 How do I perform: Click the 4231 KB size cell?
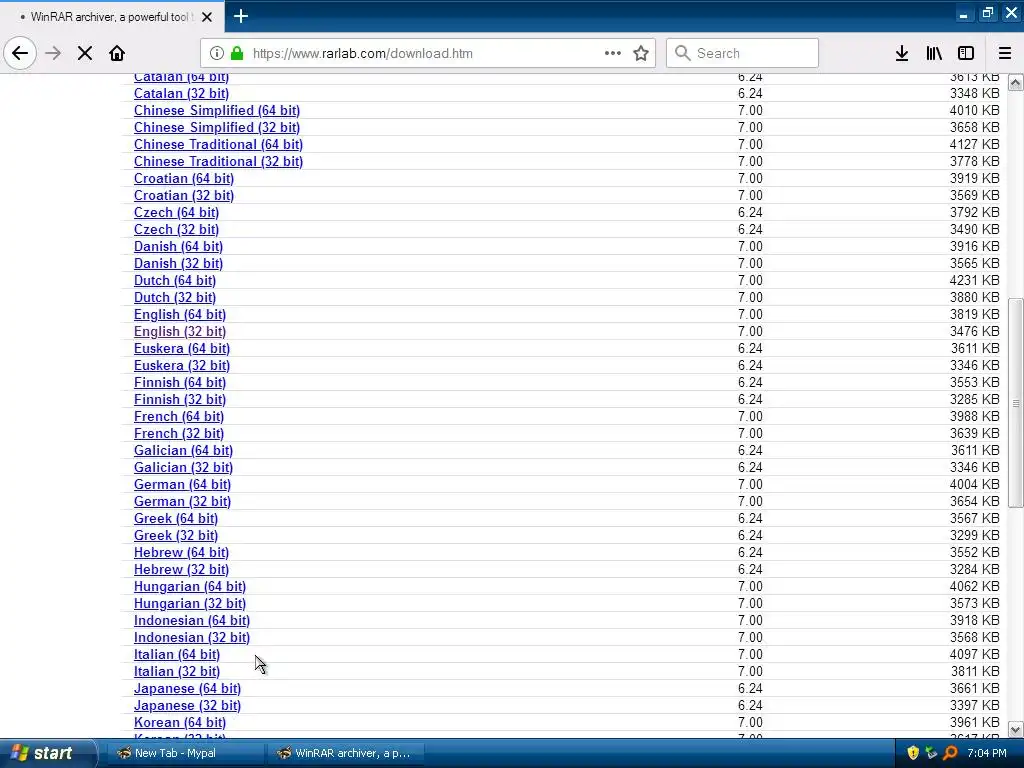tap(974, 280)
